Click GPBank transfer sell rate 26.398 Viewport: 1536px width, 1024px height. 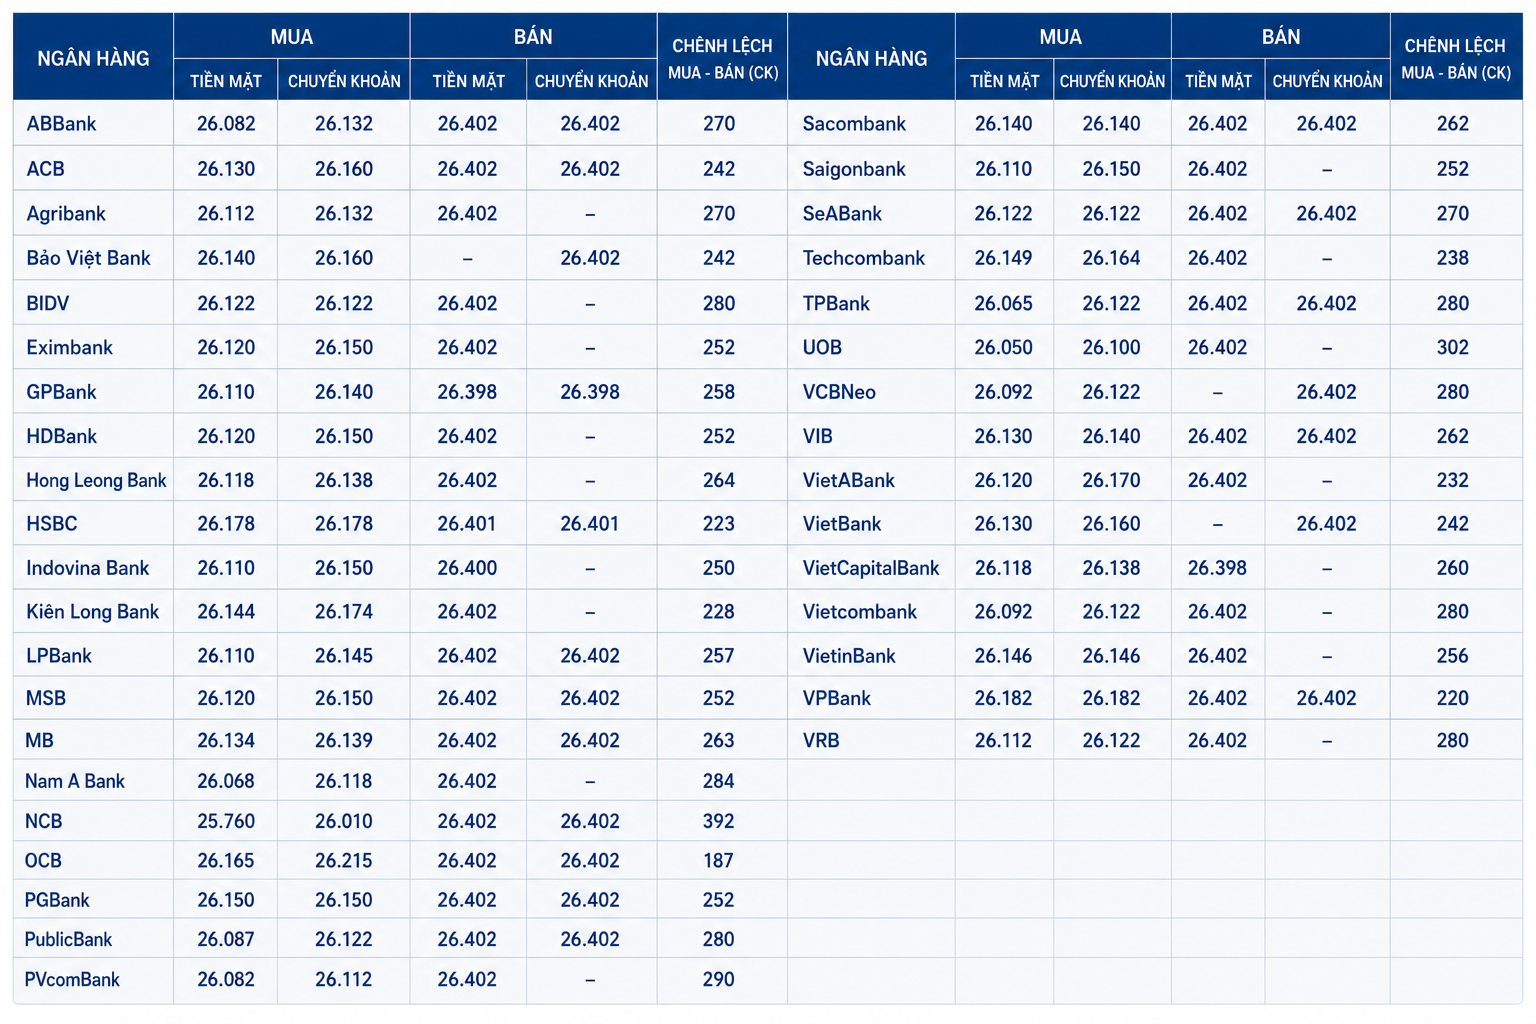tap(590, 392)
